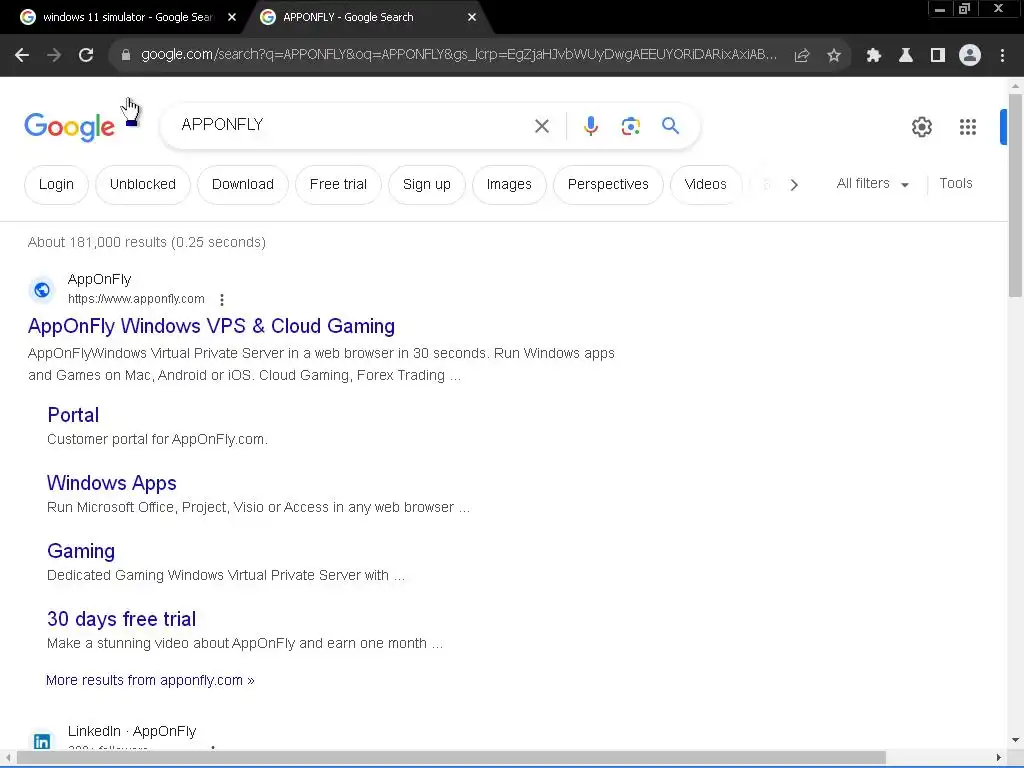Viewport: 1024px width, 768px height.
Task: Search by image with the Lens camera icon
Action: pyautogui.click(x=630, y=126)
